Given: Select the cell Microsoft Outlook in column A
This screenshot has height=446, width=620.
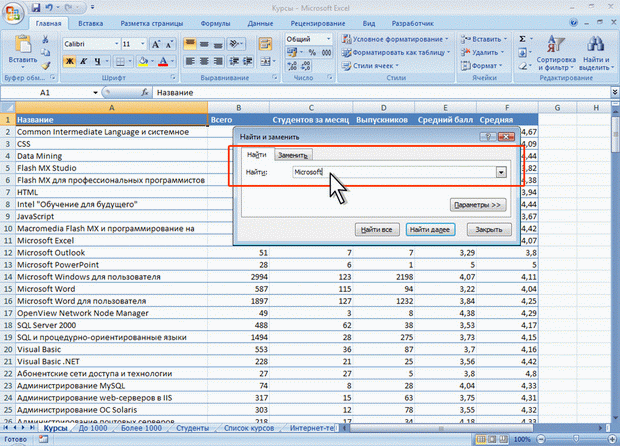Looking at the screenshot, I should point(112,253).
